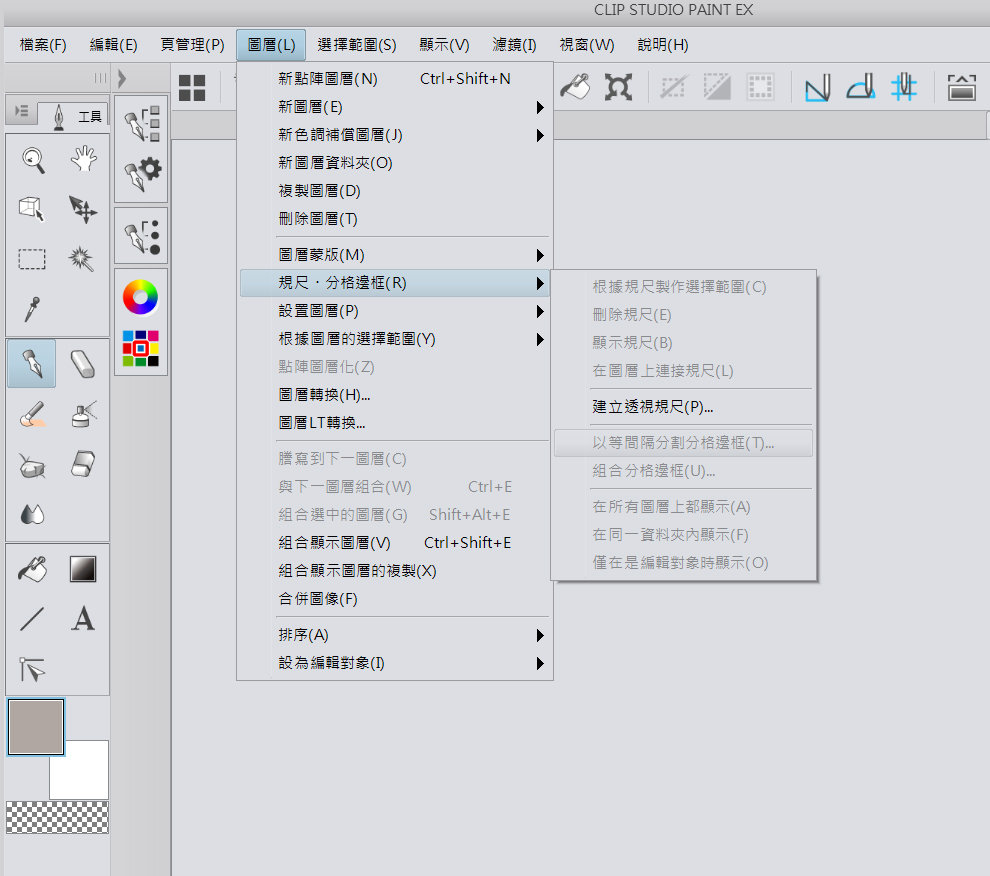Open the Color Wheel palette
The height and width of the screenshot is (876, 990).
point(140,297)
